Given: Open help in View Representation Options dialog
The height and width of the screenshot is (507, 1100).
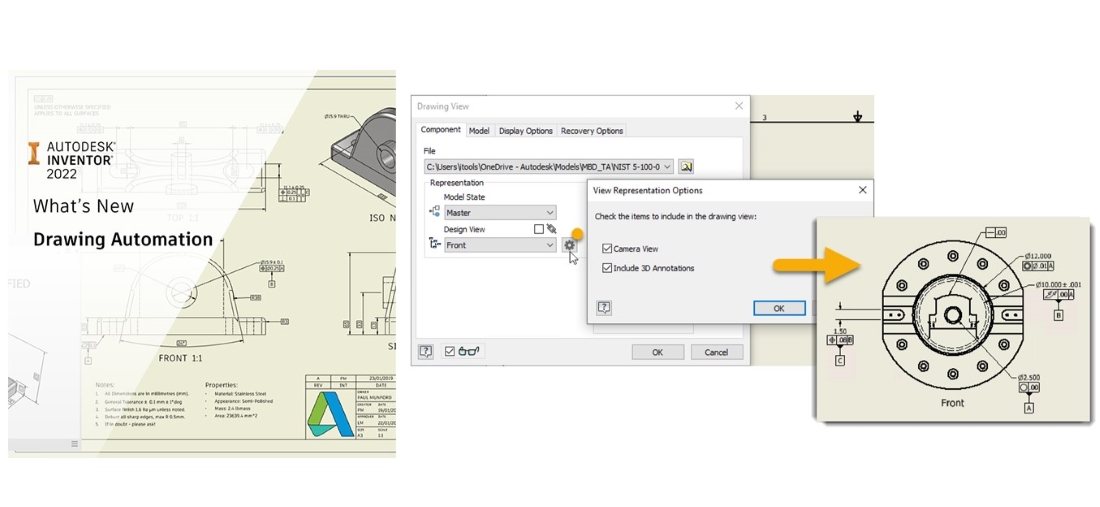Looking at the screenshot, I should tap(603, 307).
